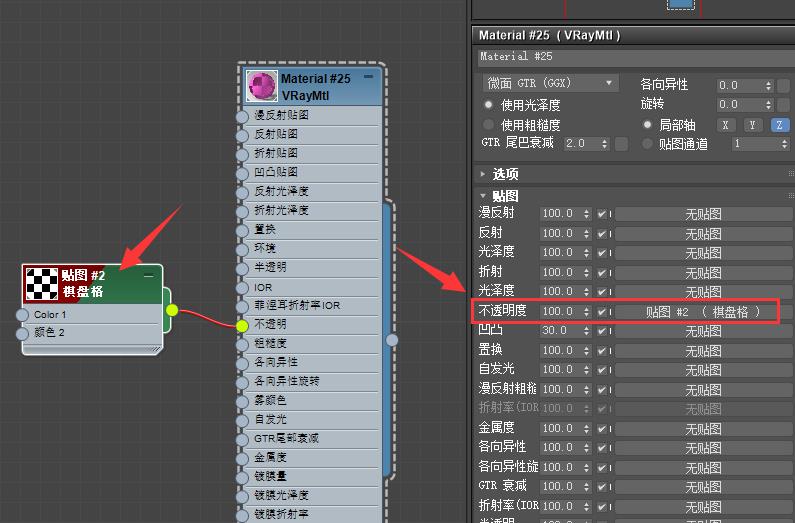Screen dimensions: 795x523
Task: Click the 漫反射 100.0 amount field
Action: (560, 214)
